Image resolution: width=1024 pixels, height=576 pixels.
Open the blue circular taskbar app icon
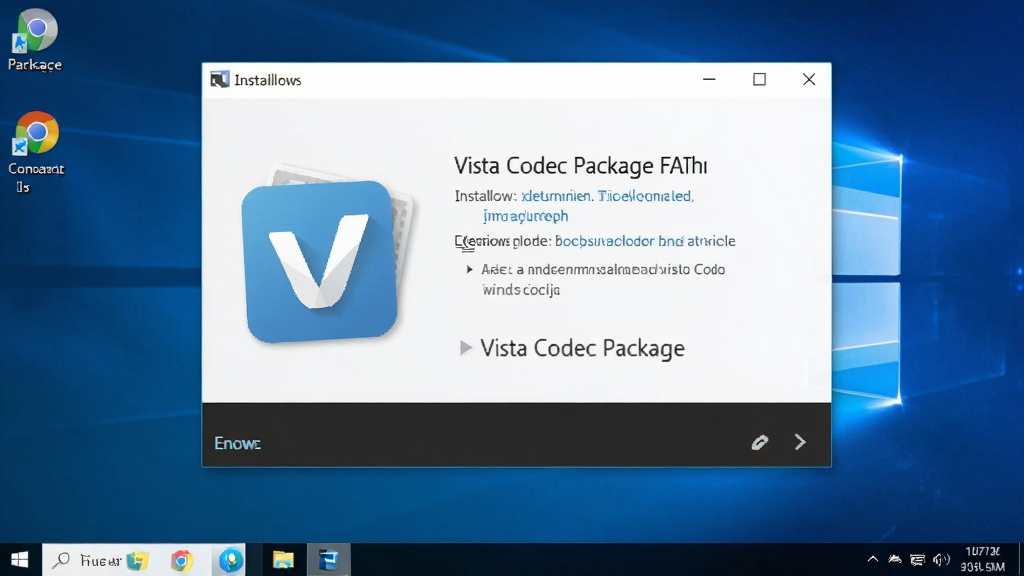pos(230,560)
